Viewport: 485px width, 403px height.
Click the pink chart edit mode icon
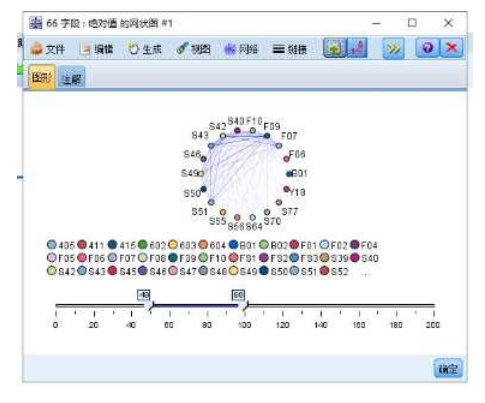(357, 48)
